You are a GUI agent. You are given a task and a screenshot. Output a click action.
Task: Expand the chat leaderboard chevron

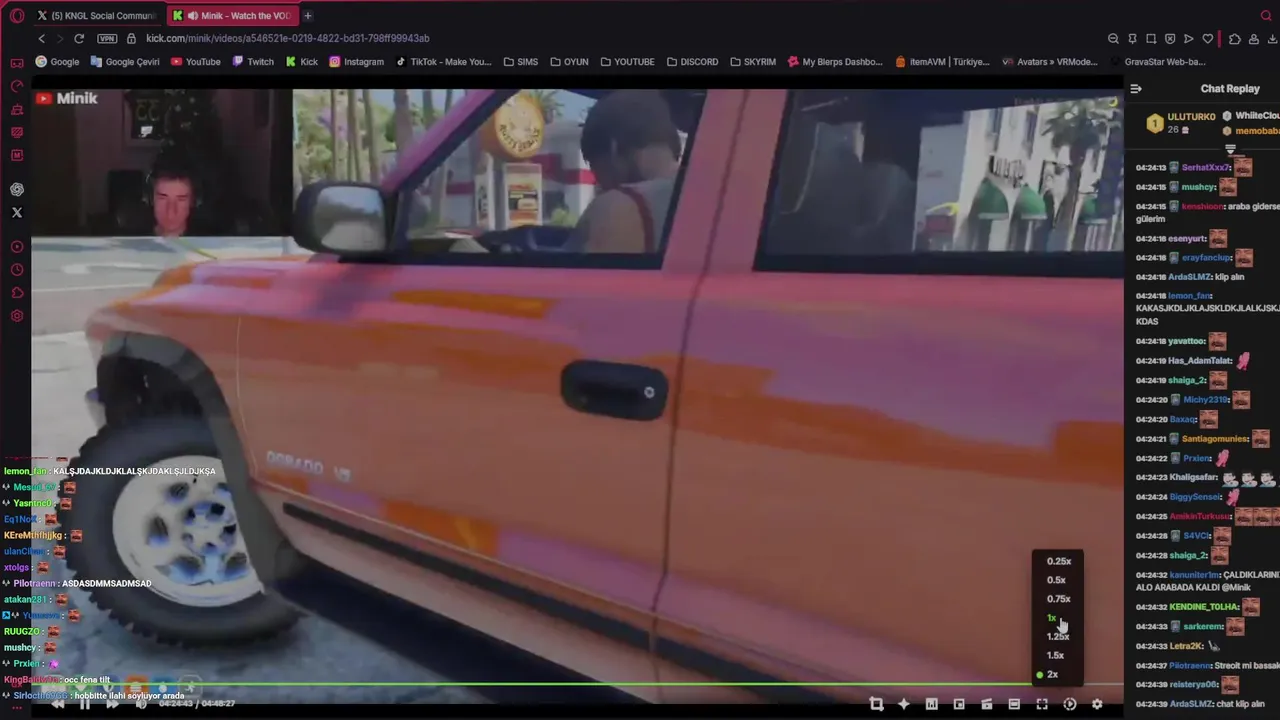(x=1231, y=150)
